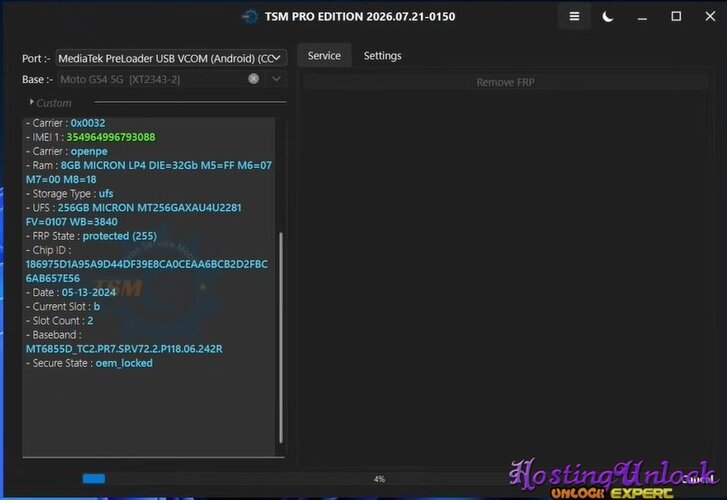The image size is (727, 500).
Task: Select Carrier value openpe
Action: click(x=89, y=152)
